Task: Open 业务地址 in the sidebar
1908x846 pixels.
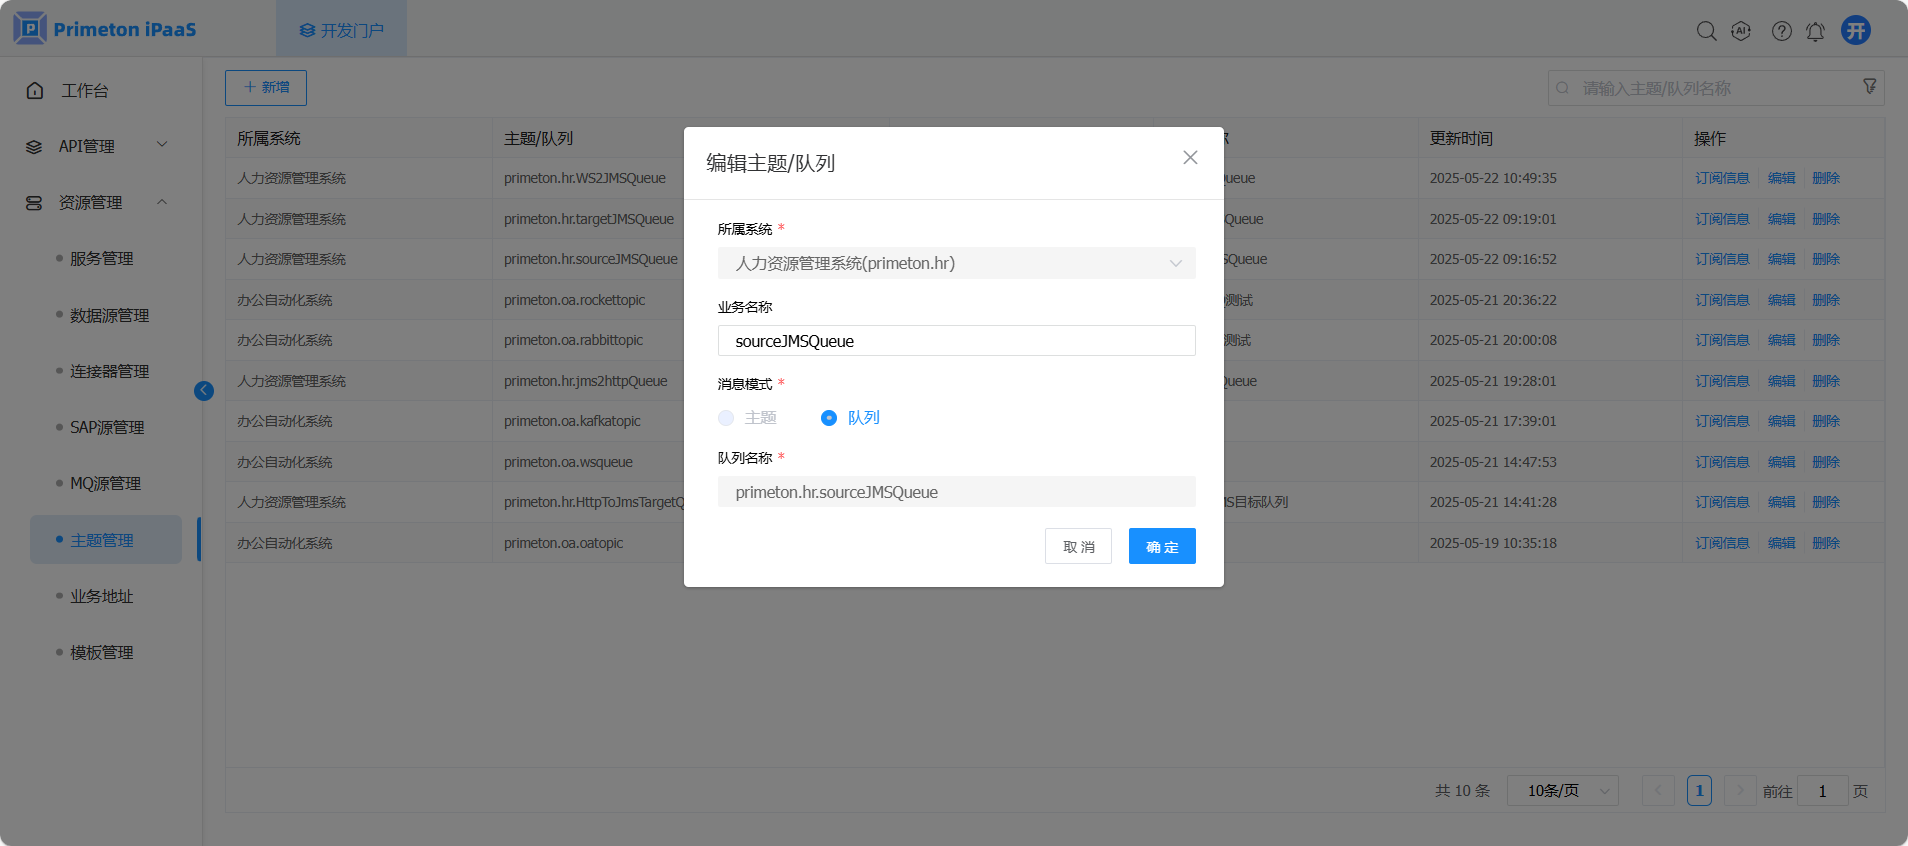Action: tap(101, 596)
